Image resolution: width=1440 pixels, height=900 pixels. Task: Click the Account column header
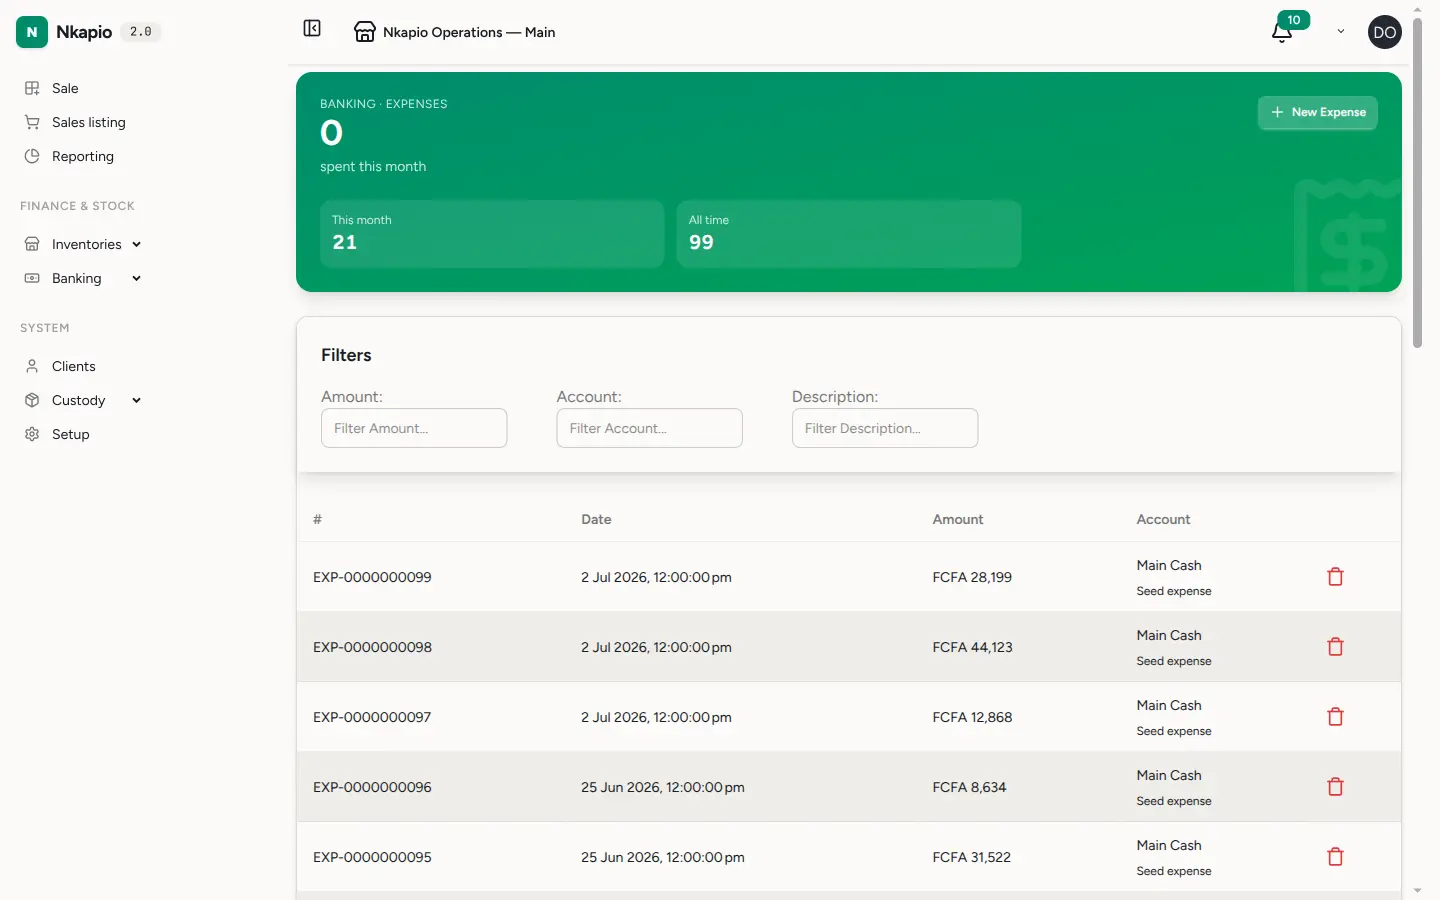click(1163, 519)
